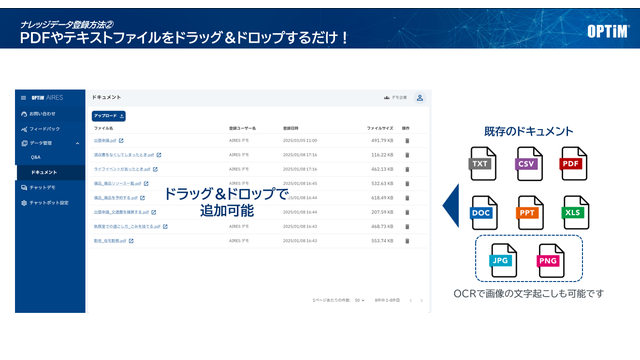Open the rows-per-page dropdown showing 50
The height and width of the screenshot is (360, 640).
pyautogui.click(x=359, y=300)
